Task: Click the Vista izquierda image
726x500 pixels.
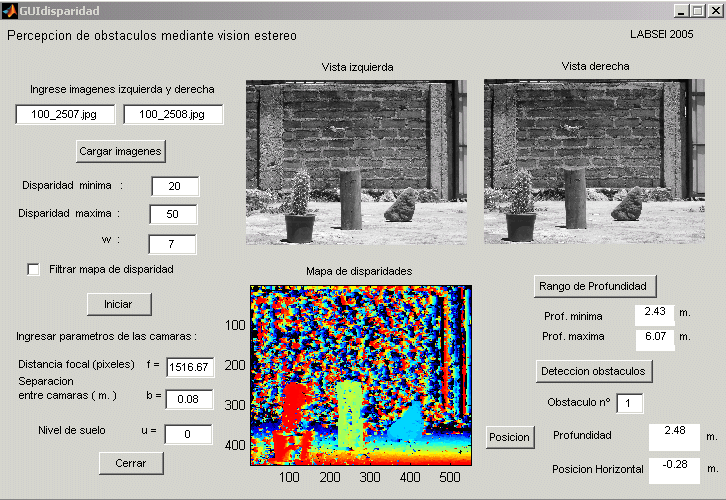Action: [356, 162]
